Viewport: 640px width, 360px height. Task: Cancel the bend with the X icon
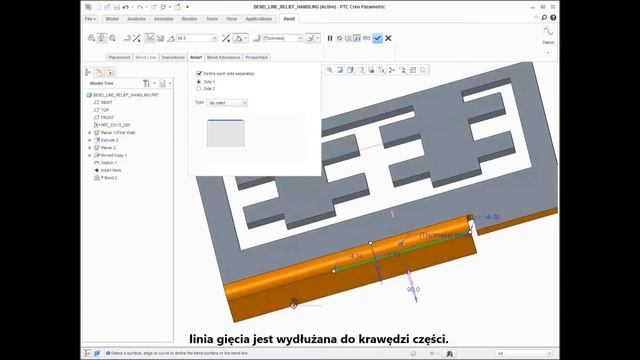coord(388,38)
